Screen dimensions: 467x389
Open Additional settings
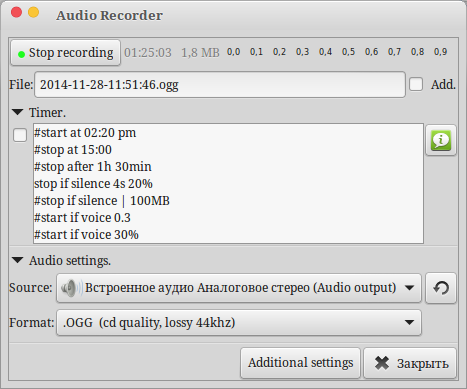point(300,363)
